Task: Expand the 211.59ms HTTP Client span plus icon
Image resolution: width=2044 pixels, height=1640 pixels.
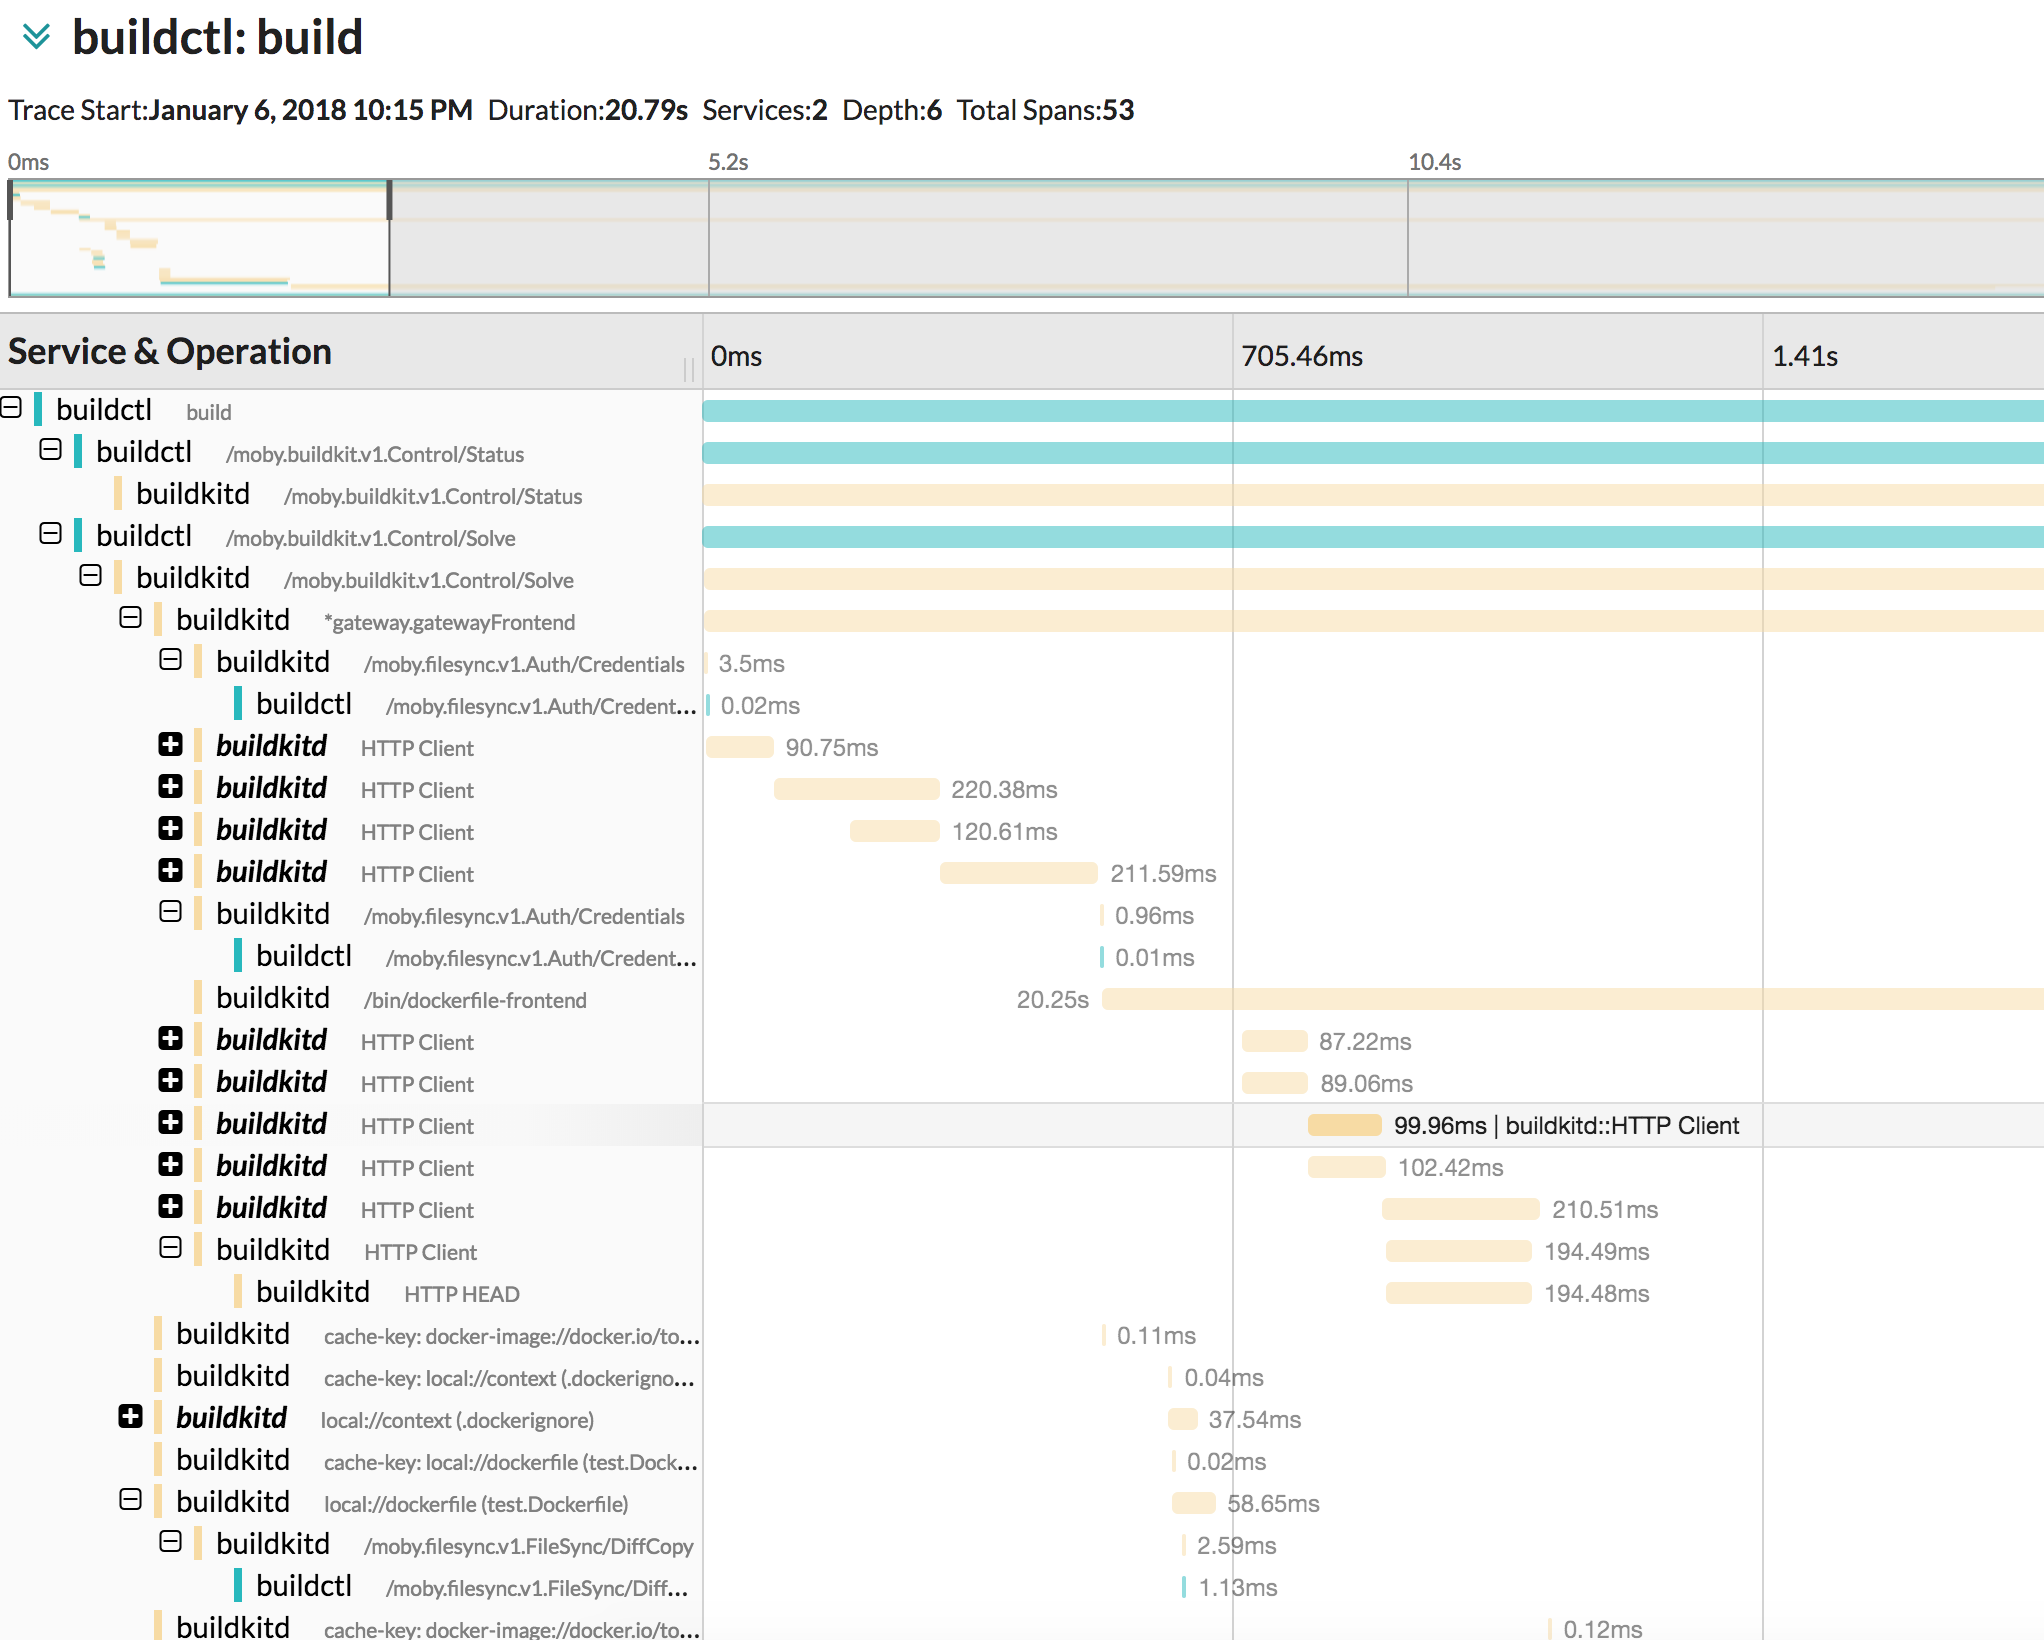Action: (x=171, y=872)
